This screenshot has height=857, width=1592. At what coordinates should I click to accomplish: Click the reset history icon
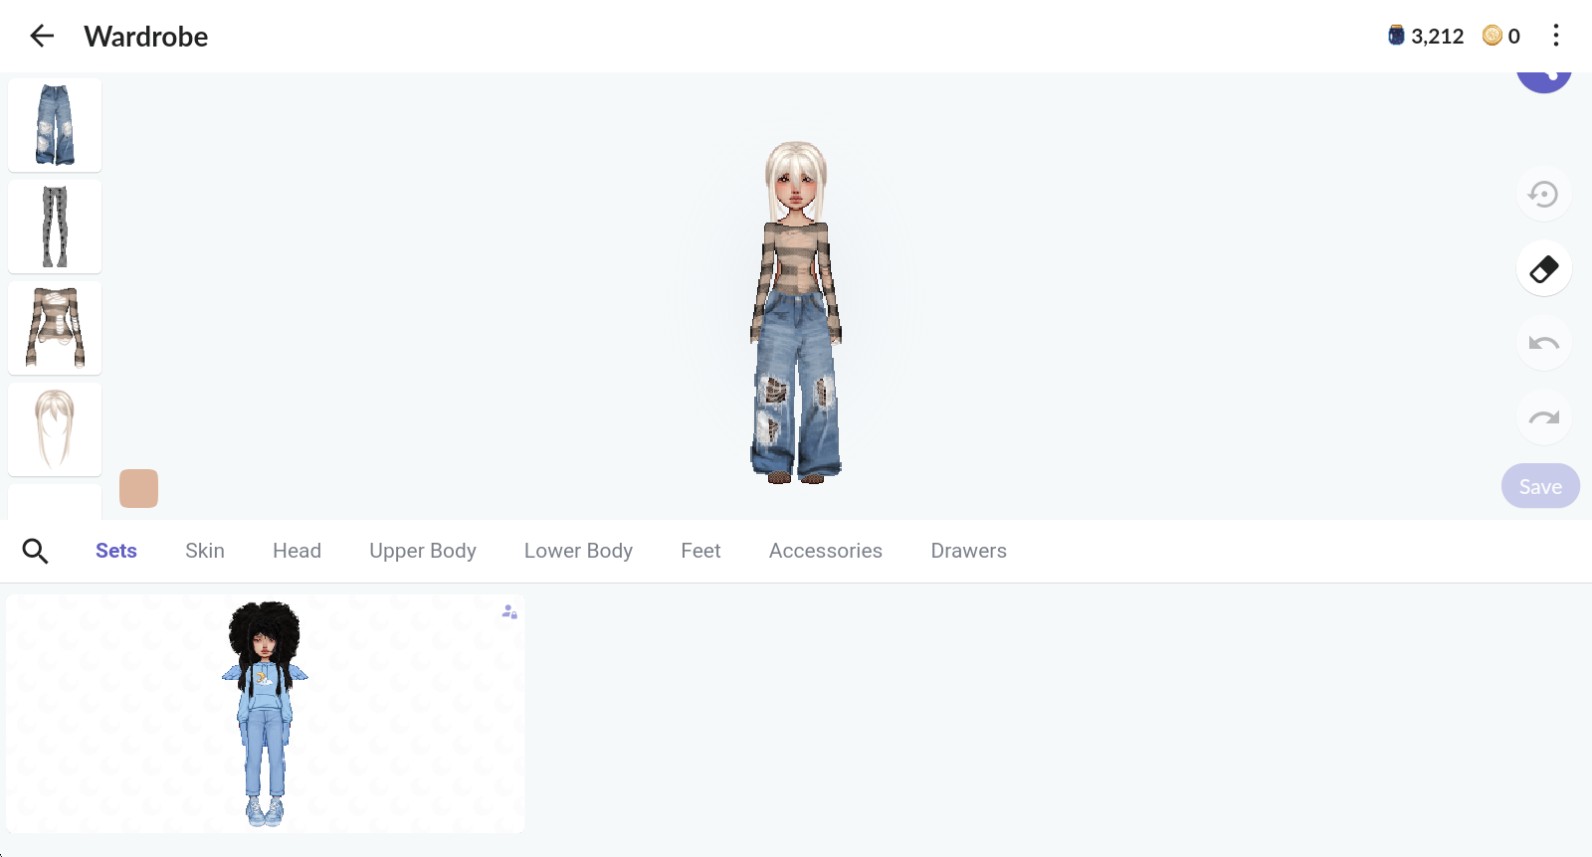click(1543, 194)
